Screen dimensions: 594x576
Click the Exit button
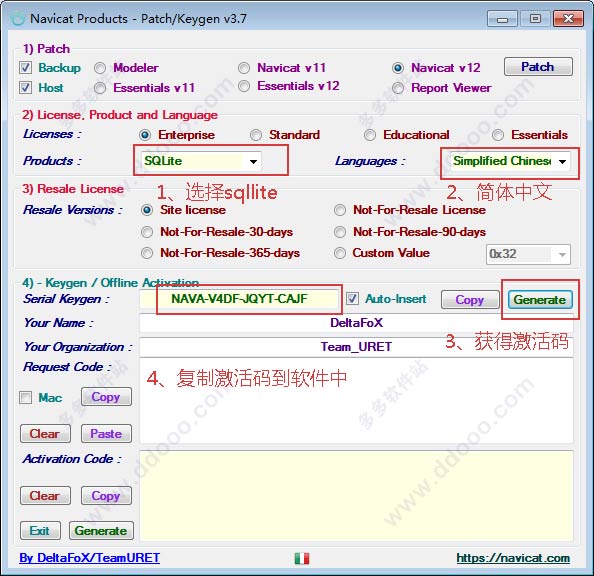coord(40,531)
